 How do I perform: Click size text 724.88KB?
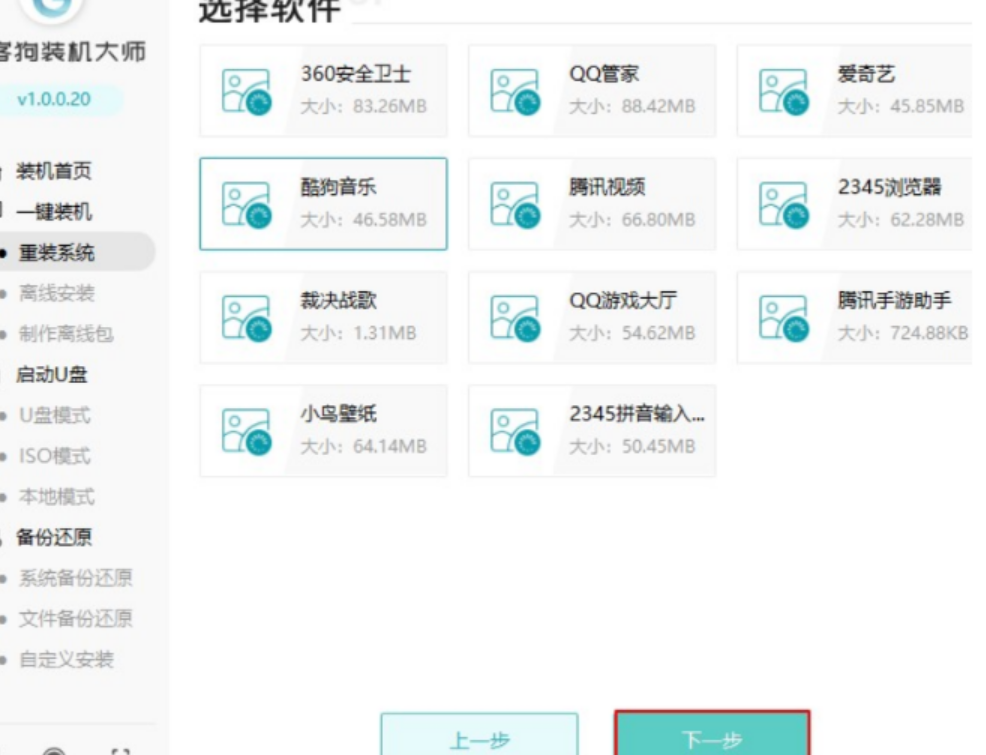tap(929, 333)
